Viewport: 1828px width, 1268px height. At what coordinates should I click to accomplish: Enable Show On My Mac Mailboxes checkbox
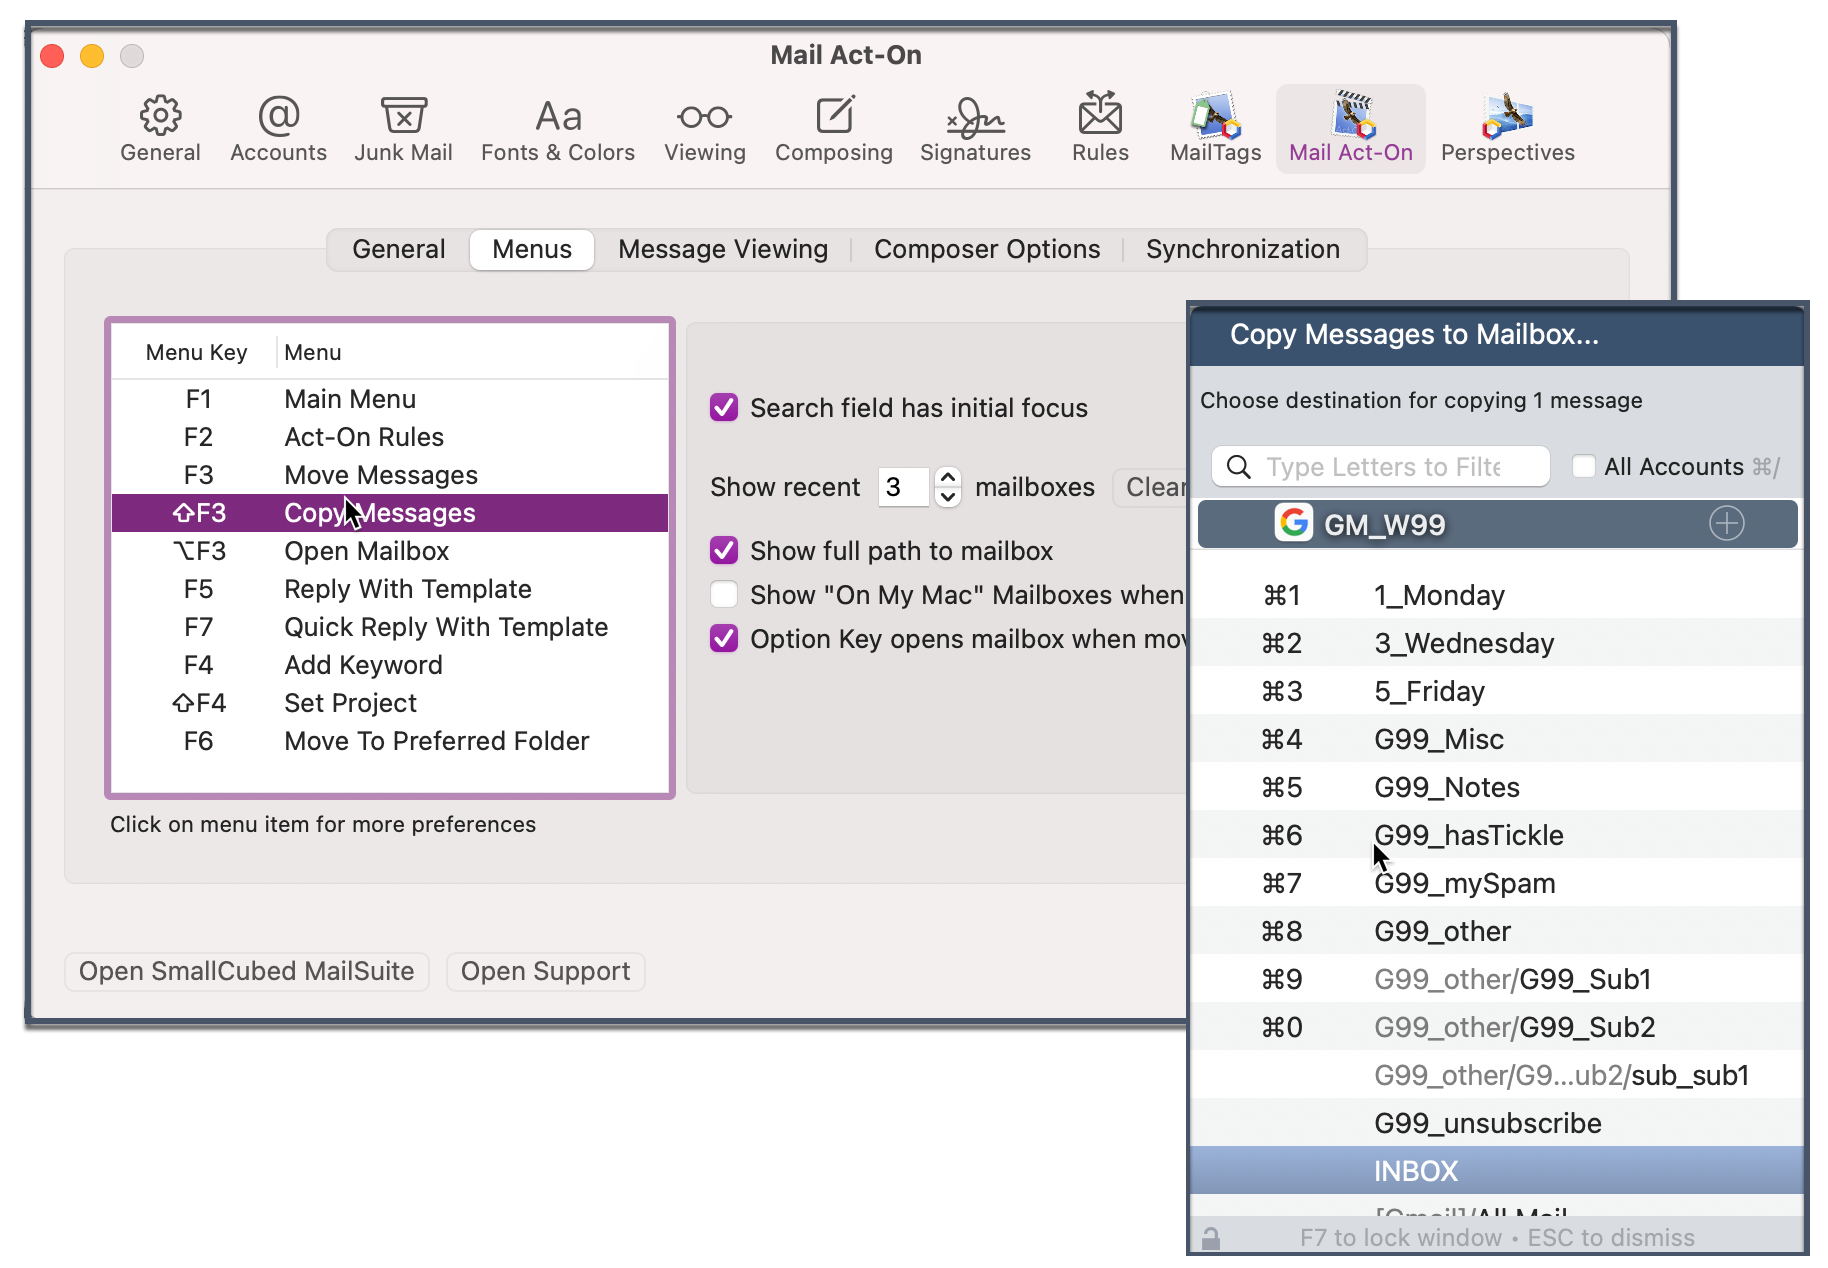pos(724,595)
